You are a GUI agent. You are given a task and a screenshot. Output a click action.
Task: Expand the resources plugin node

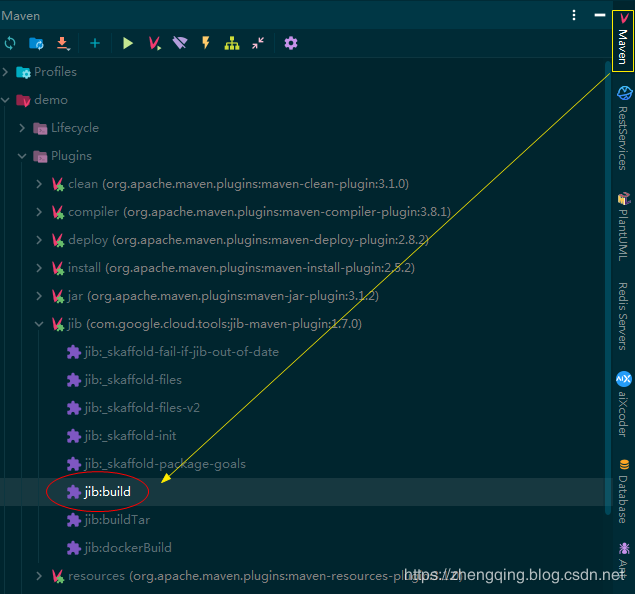point(39,576)
